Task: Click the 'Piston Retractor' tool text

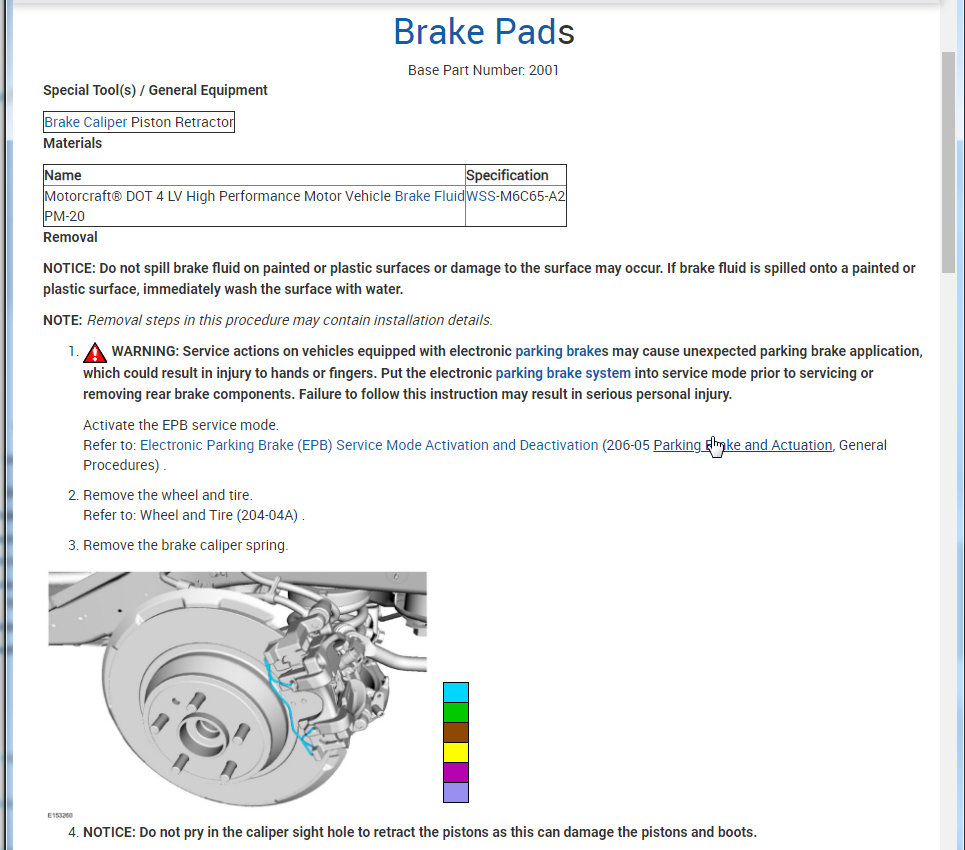Action: point(182,122)
